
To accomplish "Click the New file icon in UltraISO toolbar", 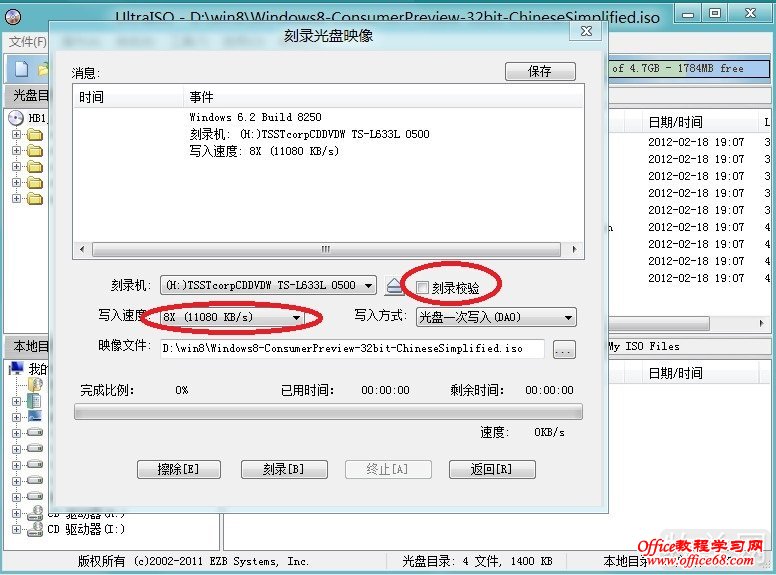I will [21, 69].
